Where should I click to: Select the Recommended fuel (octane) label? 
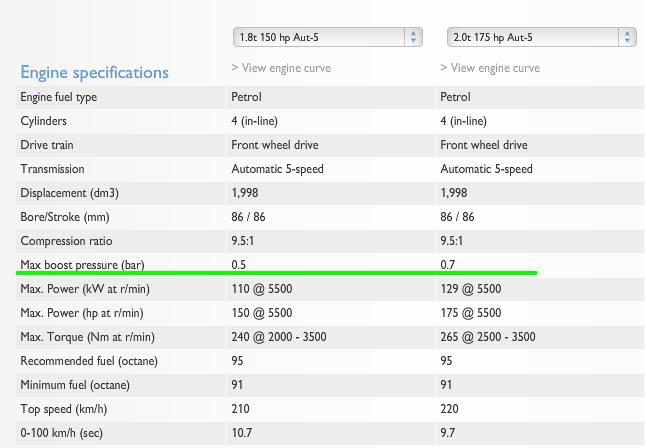pyautogui.click(x=89, y=361)
